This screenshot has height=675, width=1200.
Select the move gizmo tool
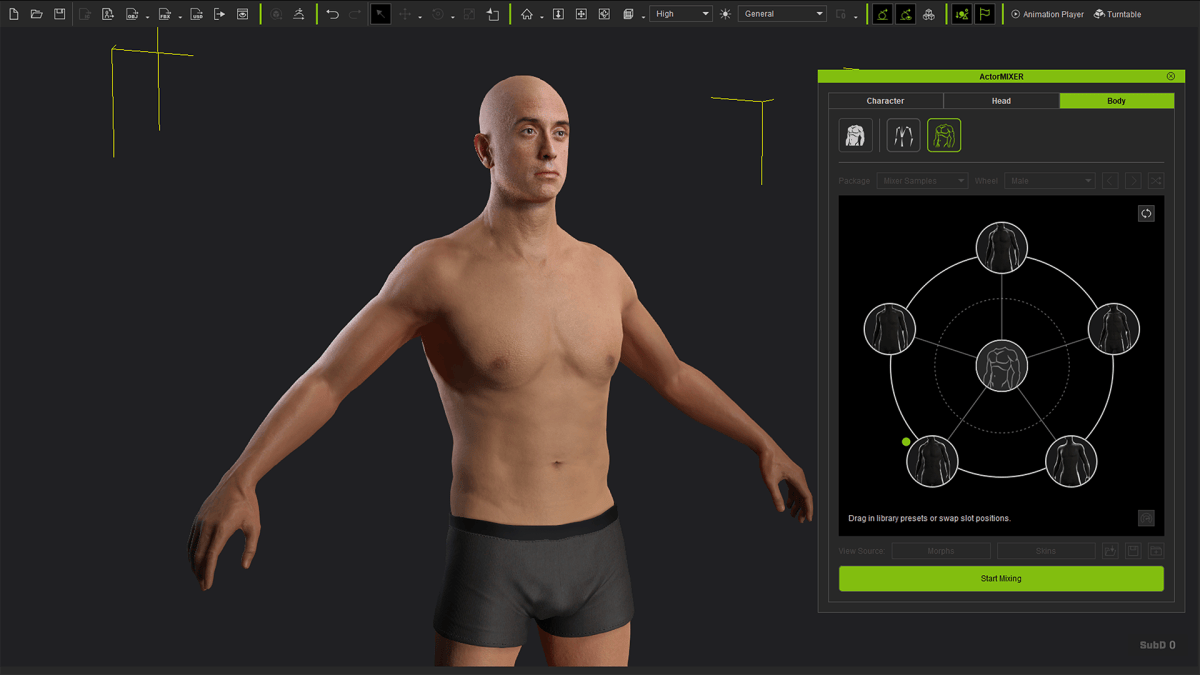coord(406,14)
